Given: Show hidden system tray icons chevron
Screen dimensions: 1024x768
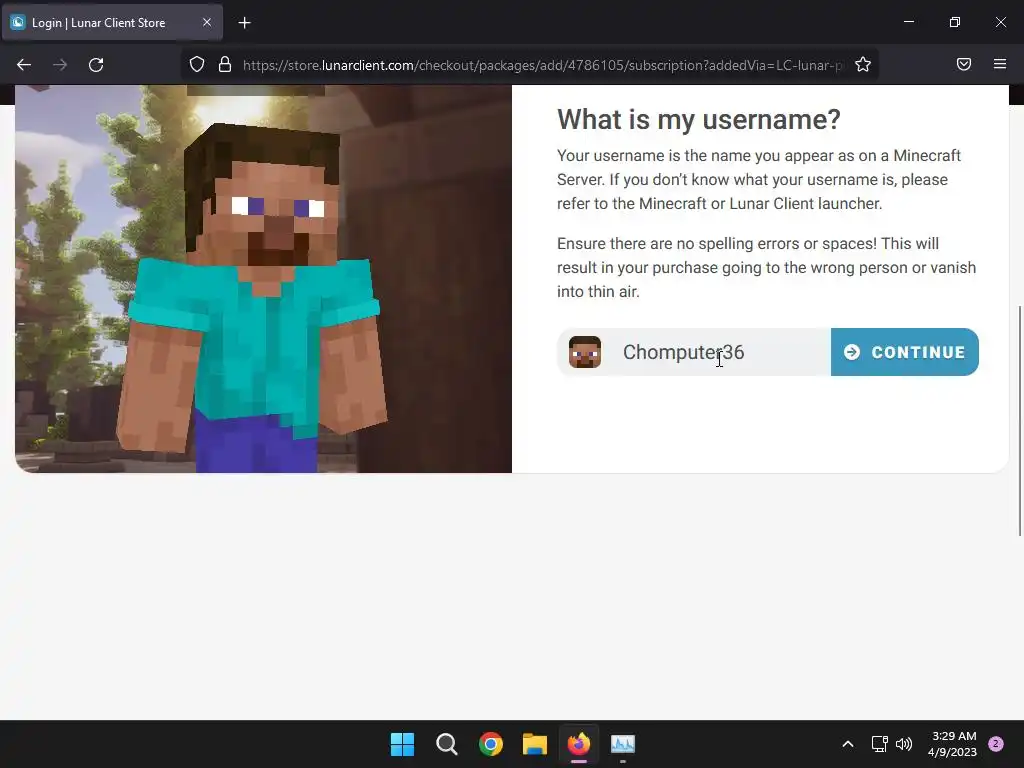Looking at the screenshot, I should pyautogui.click(x=848, y=744).
